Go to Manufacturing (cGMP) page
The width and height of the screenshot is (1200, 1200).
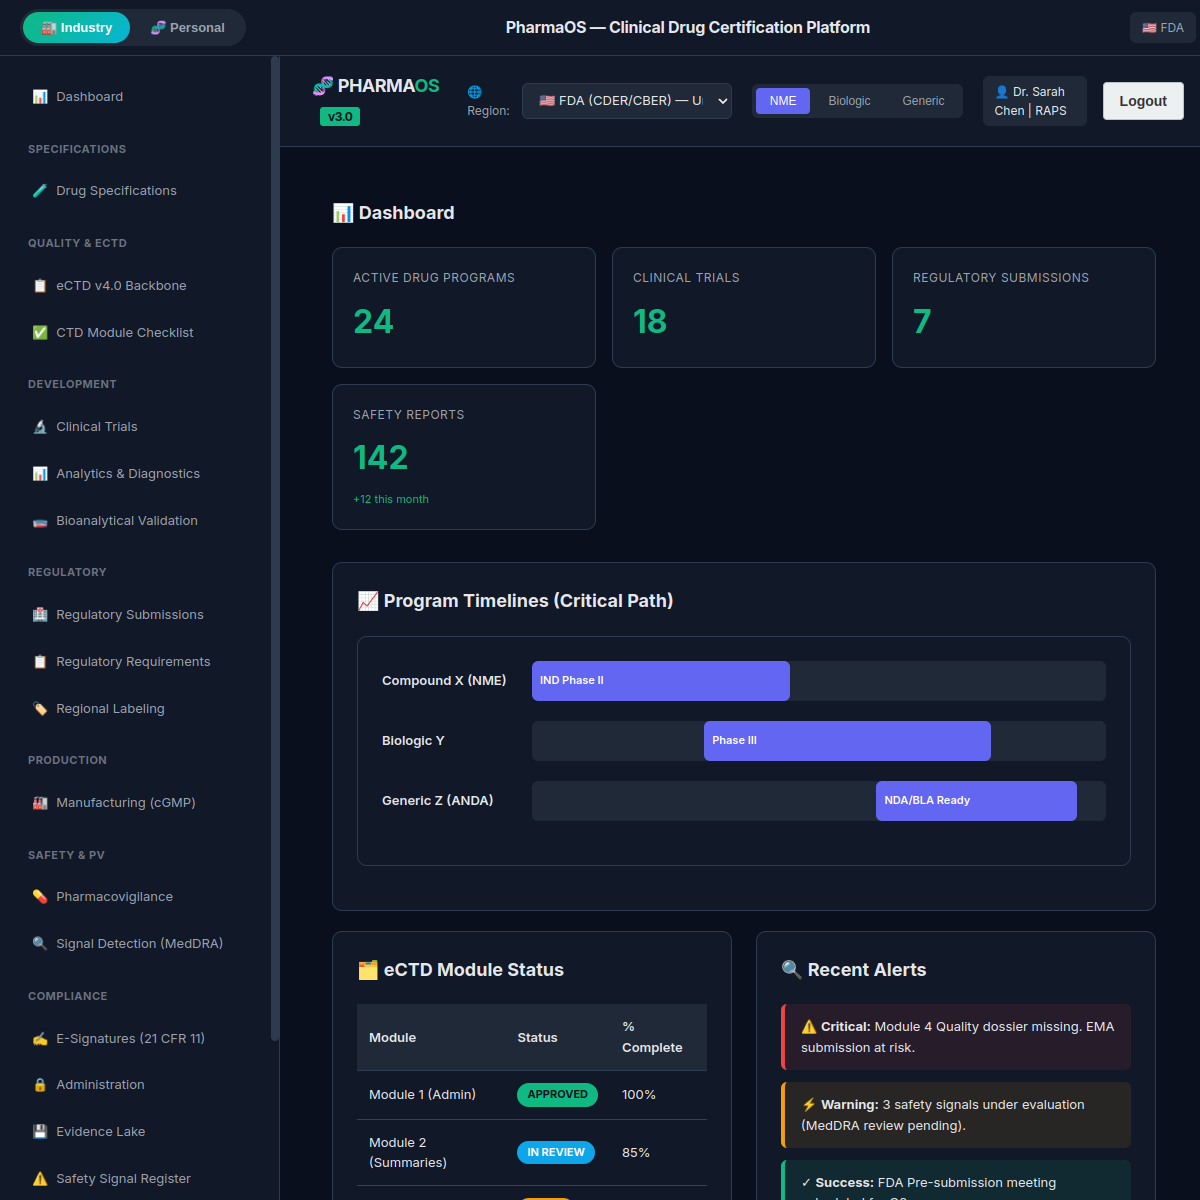click(125, 803)
